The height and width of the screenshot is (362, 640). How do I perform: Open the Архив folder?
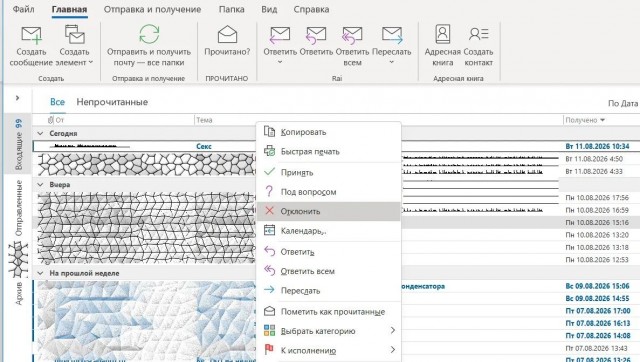pyautogui.click(x=18, y=293)
